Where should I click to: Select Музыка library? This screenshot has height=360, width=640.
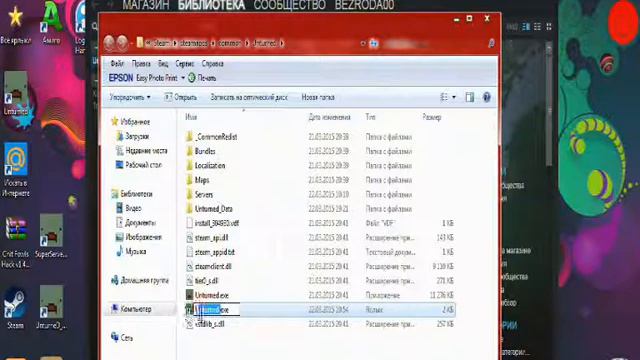tap(131, 251)
